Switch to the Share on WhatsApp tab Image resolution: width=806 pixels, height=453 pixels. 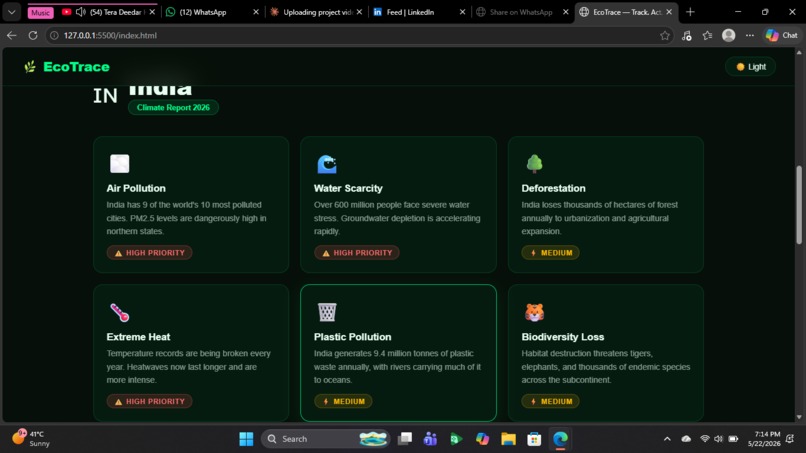[521, 12]
